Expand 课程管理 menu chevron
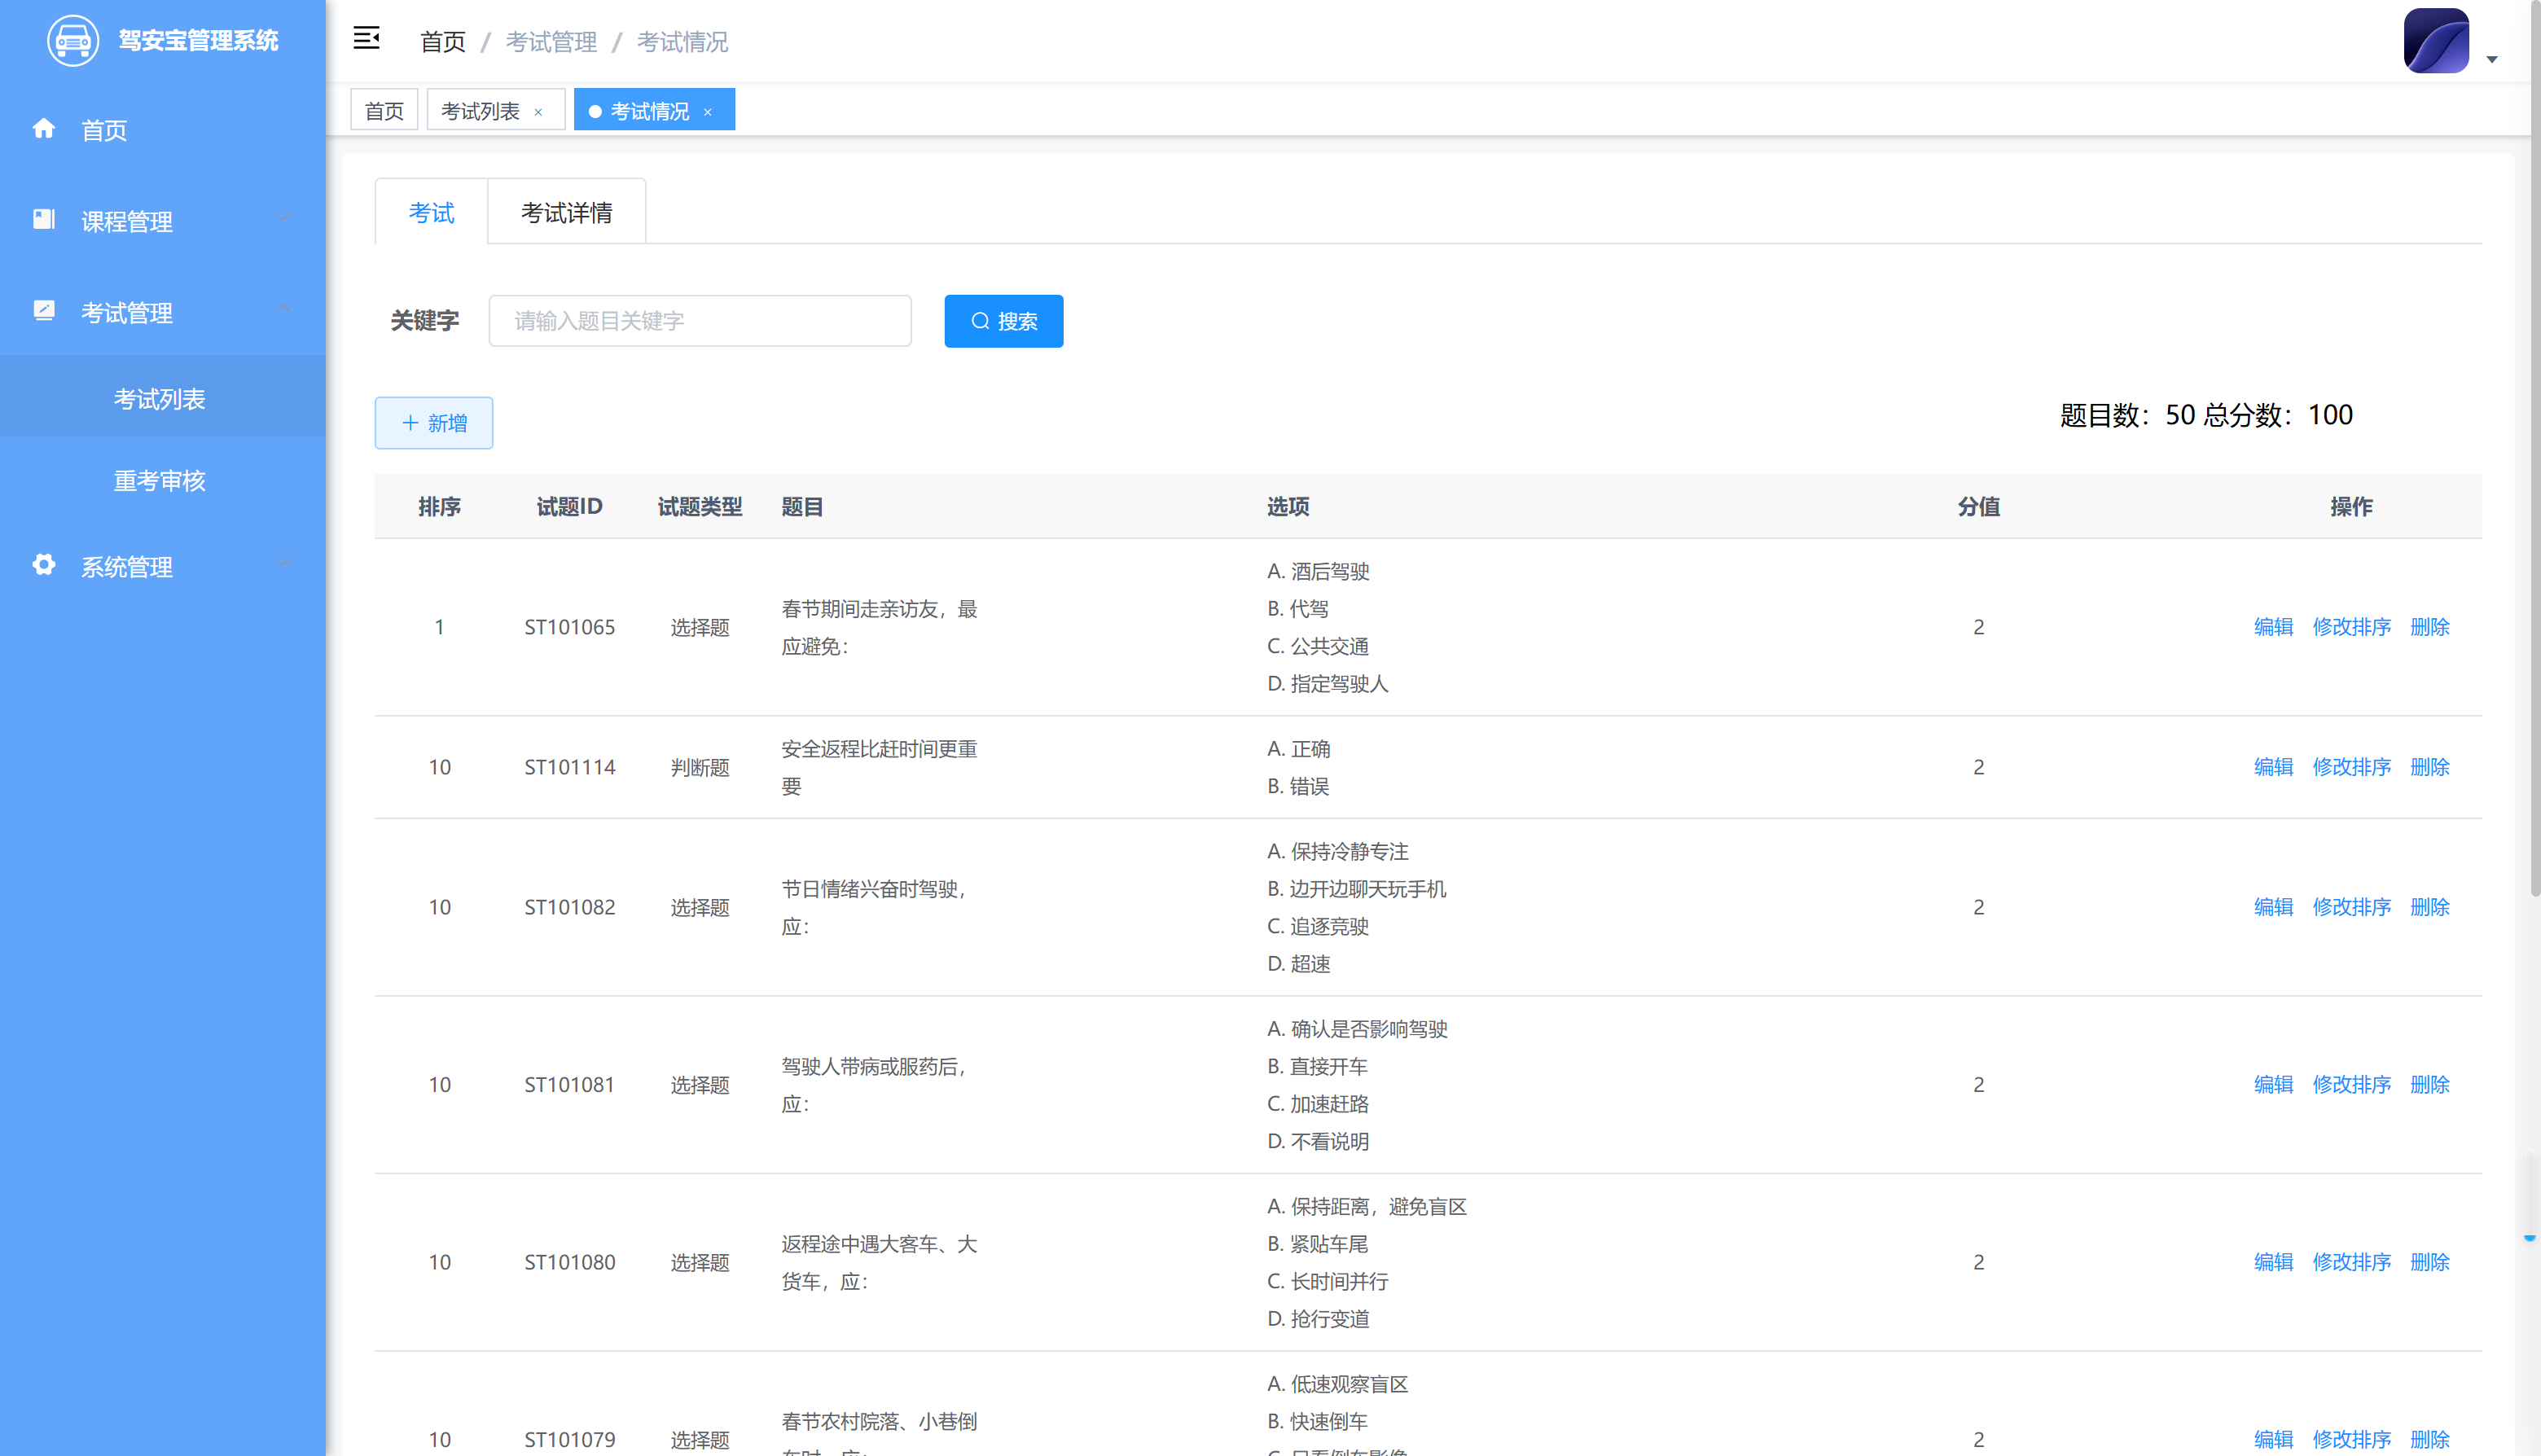Image resolution: width=2541 pixels, height=1456 pixels. (x=283, y=218)
